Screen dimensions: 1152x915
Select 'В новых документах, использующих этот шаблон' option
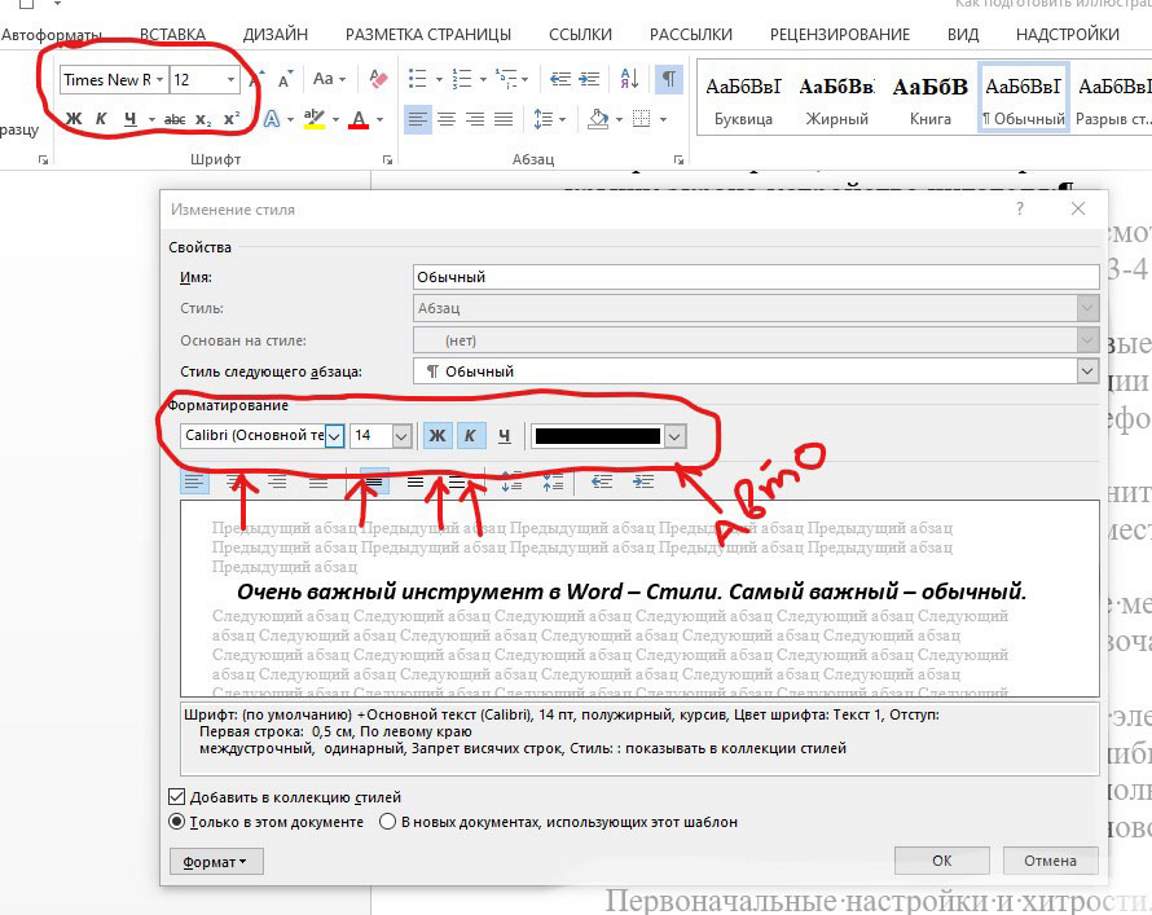pyautogui.click(x=388, y=822)
